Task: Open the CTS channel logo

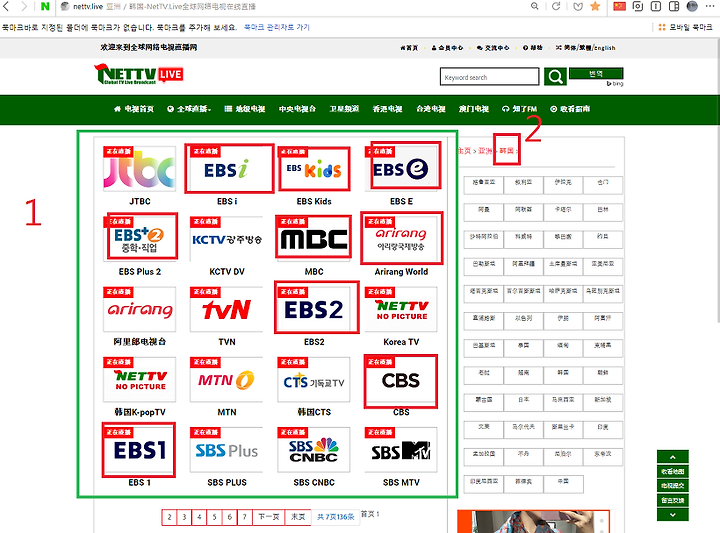Action: [x=314, y=379]
